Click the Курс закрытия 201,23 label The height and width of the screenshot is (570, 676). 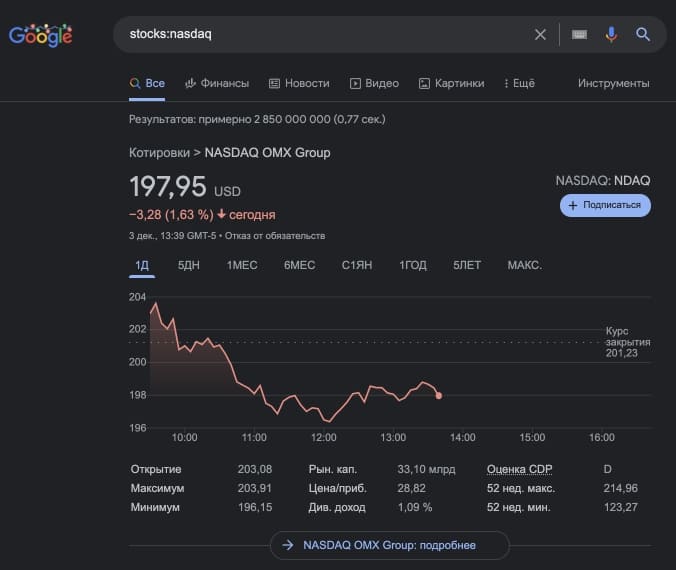point(628,342)
